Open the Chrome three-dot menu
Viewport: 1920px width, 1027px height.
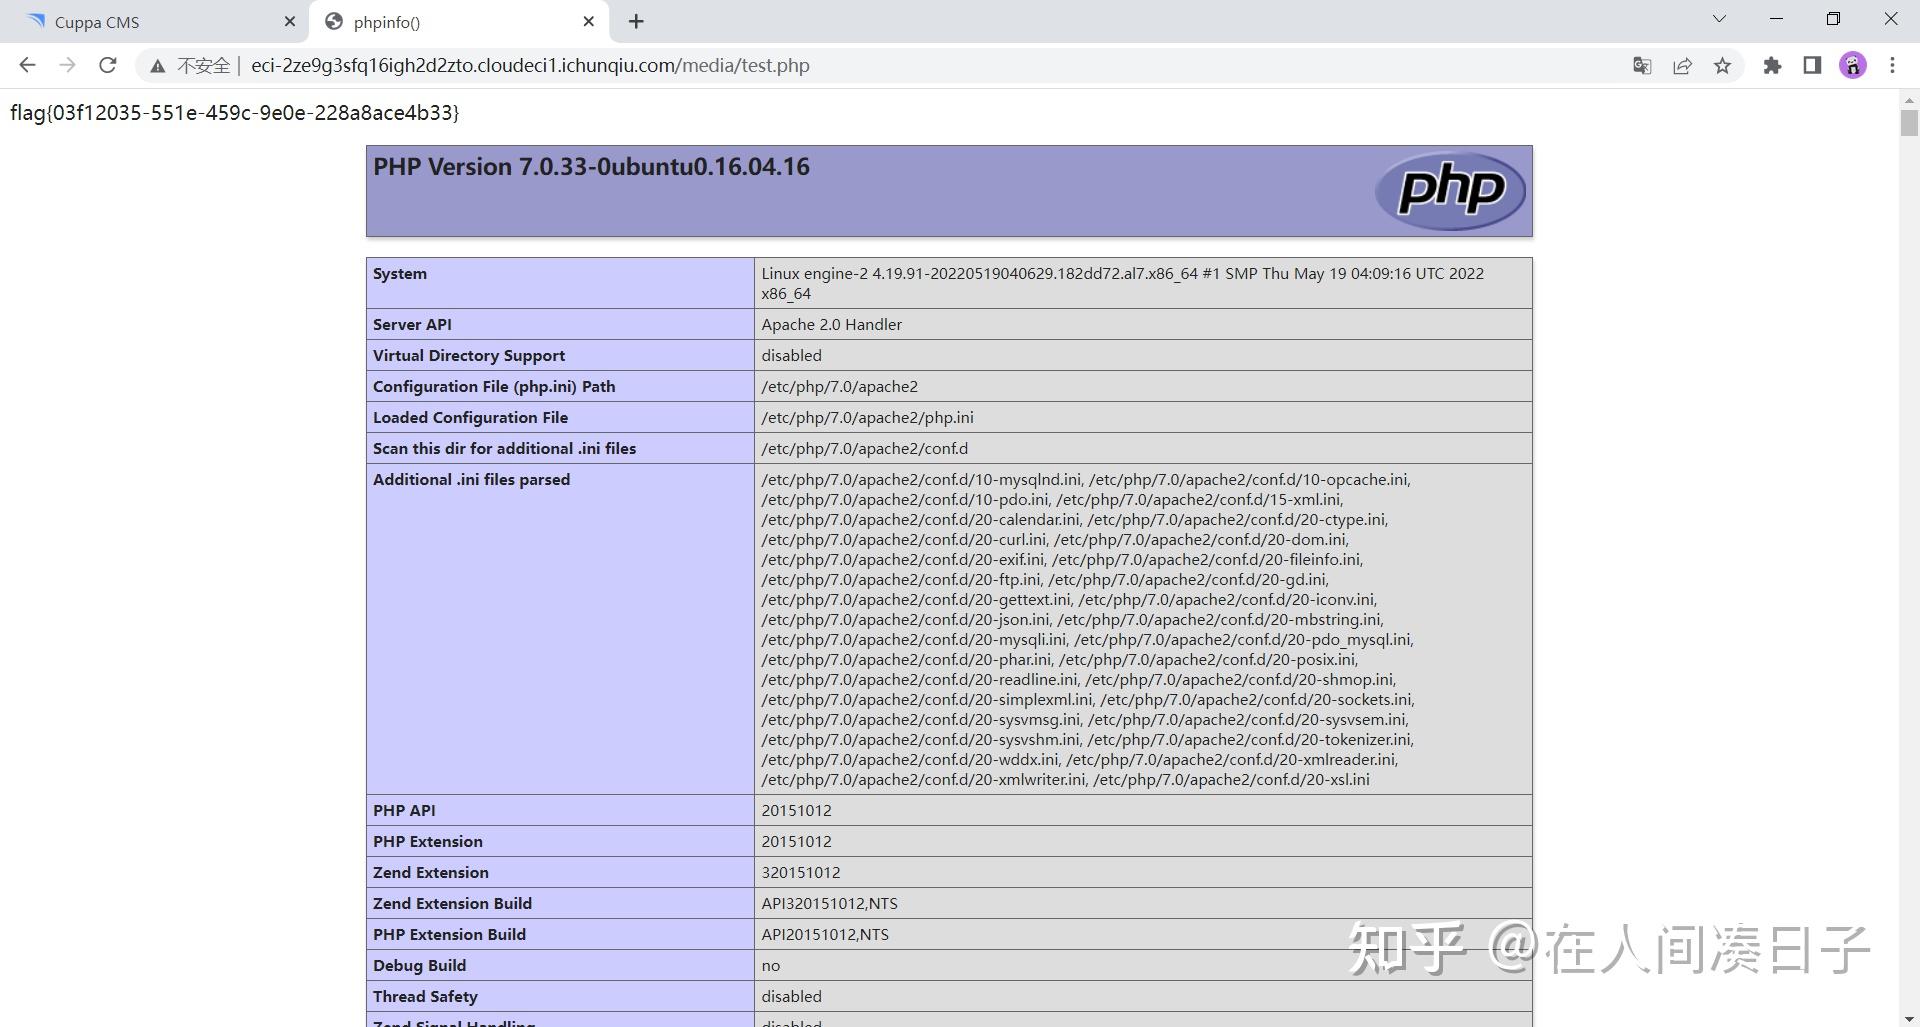click(x=1892, y=65)
